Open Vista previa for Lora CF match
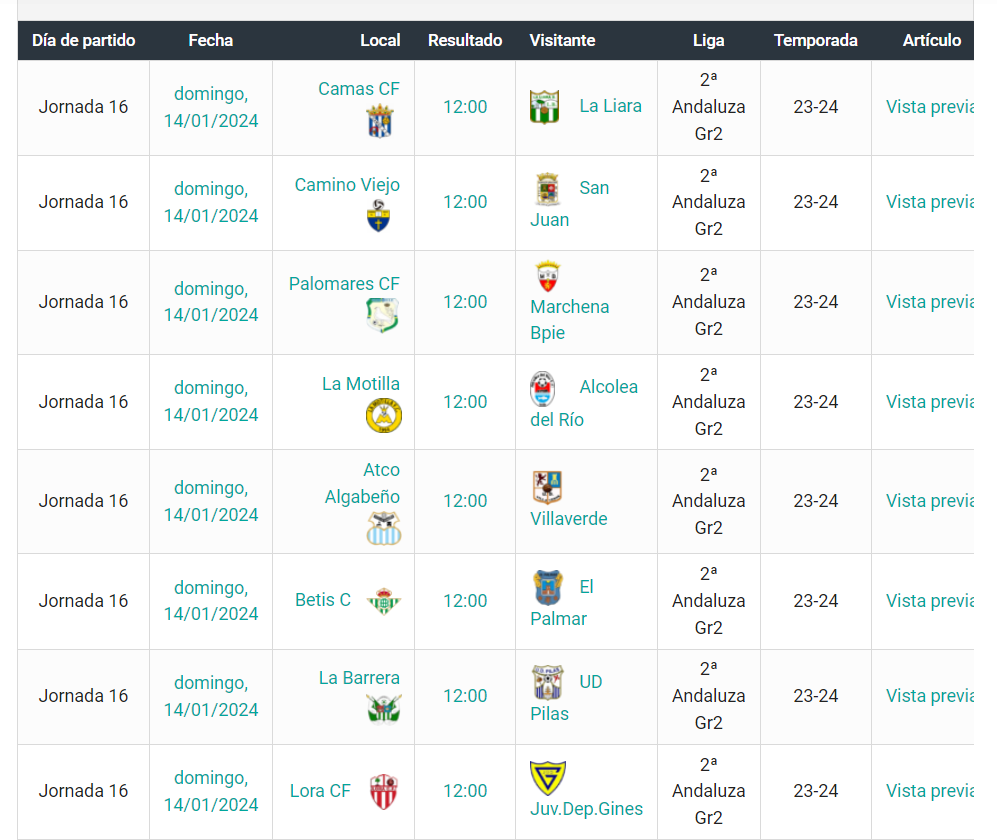 929,791
